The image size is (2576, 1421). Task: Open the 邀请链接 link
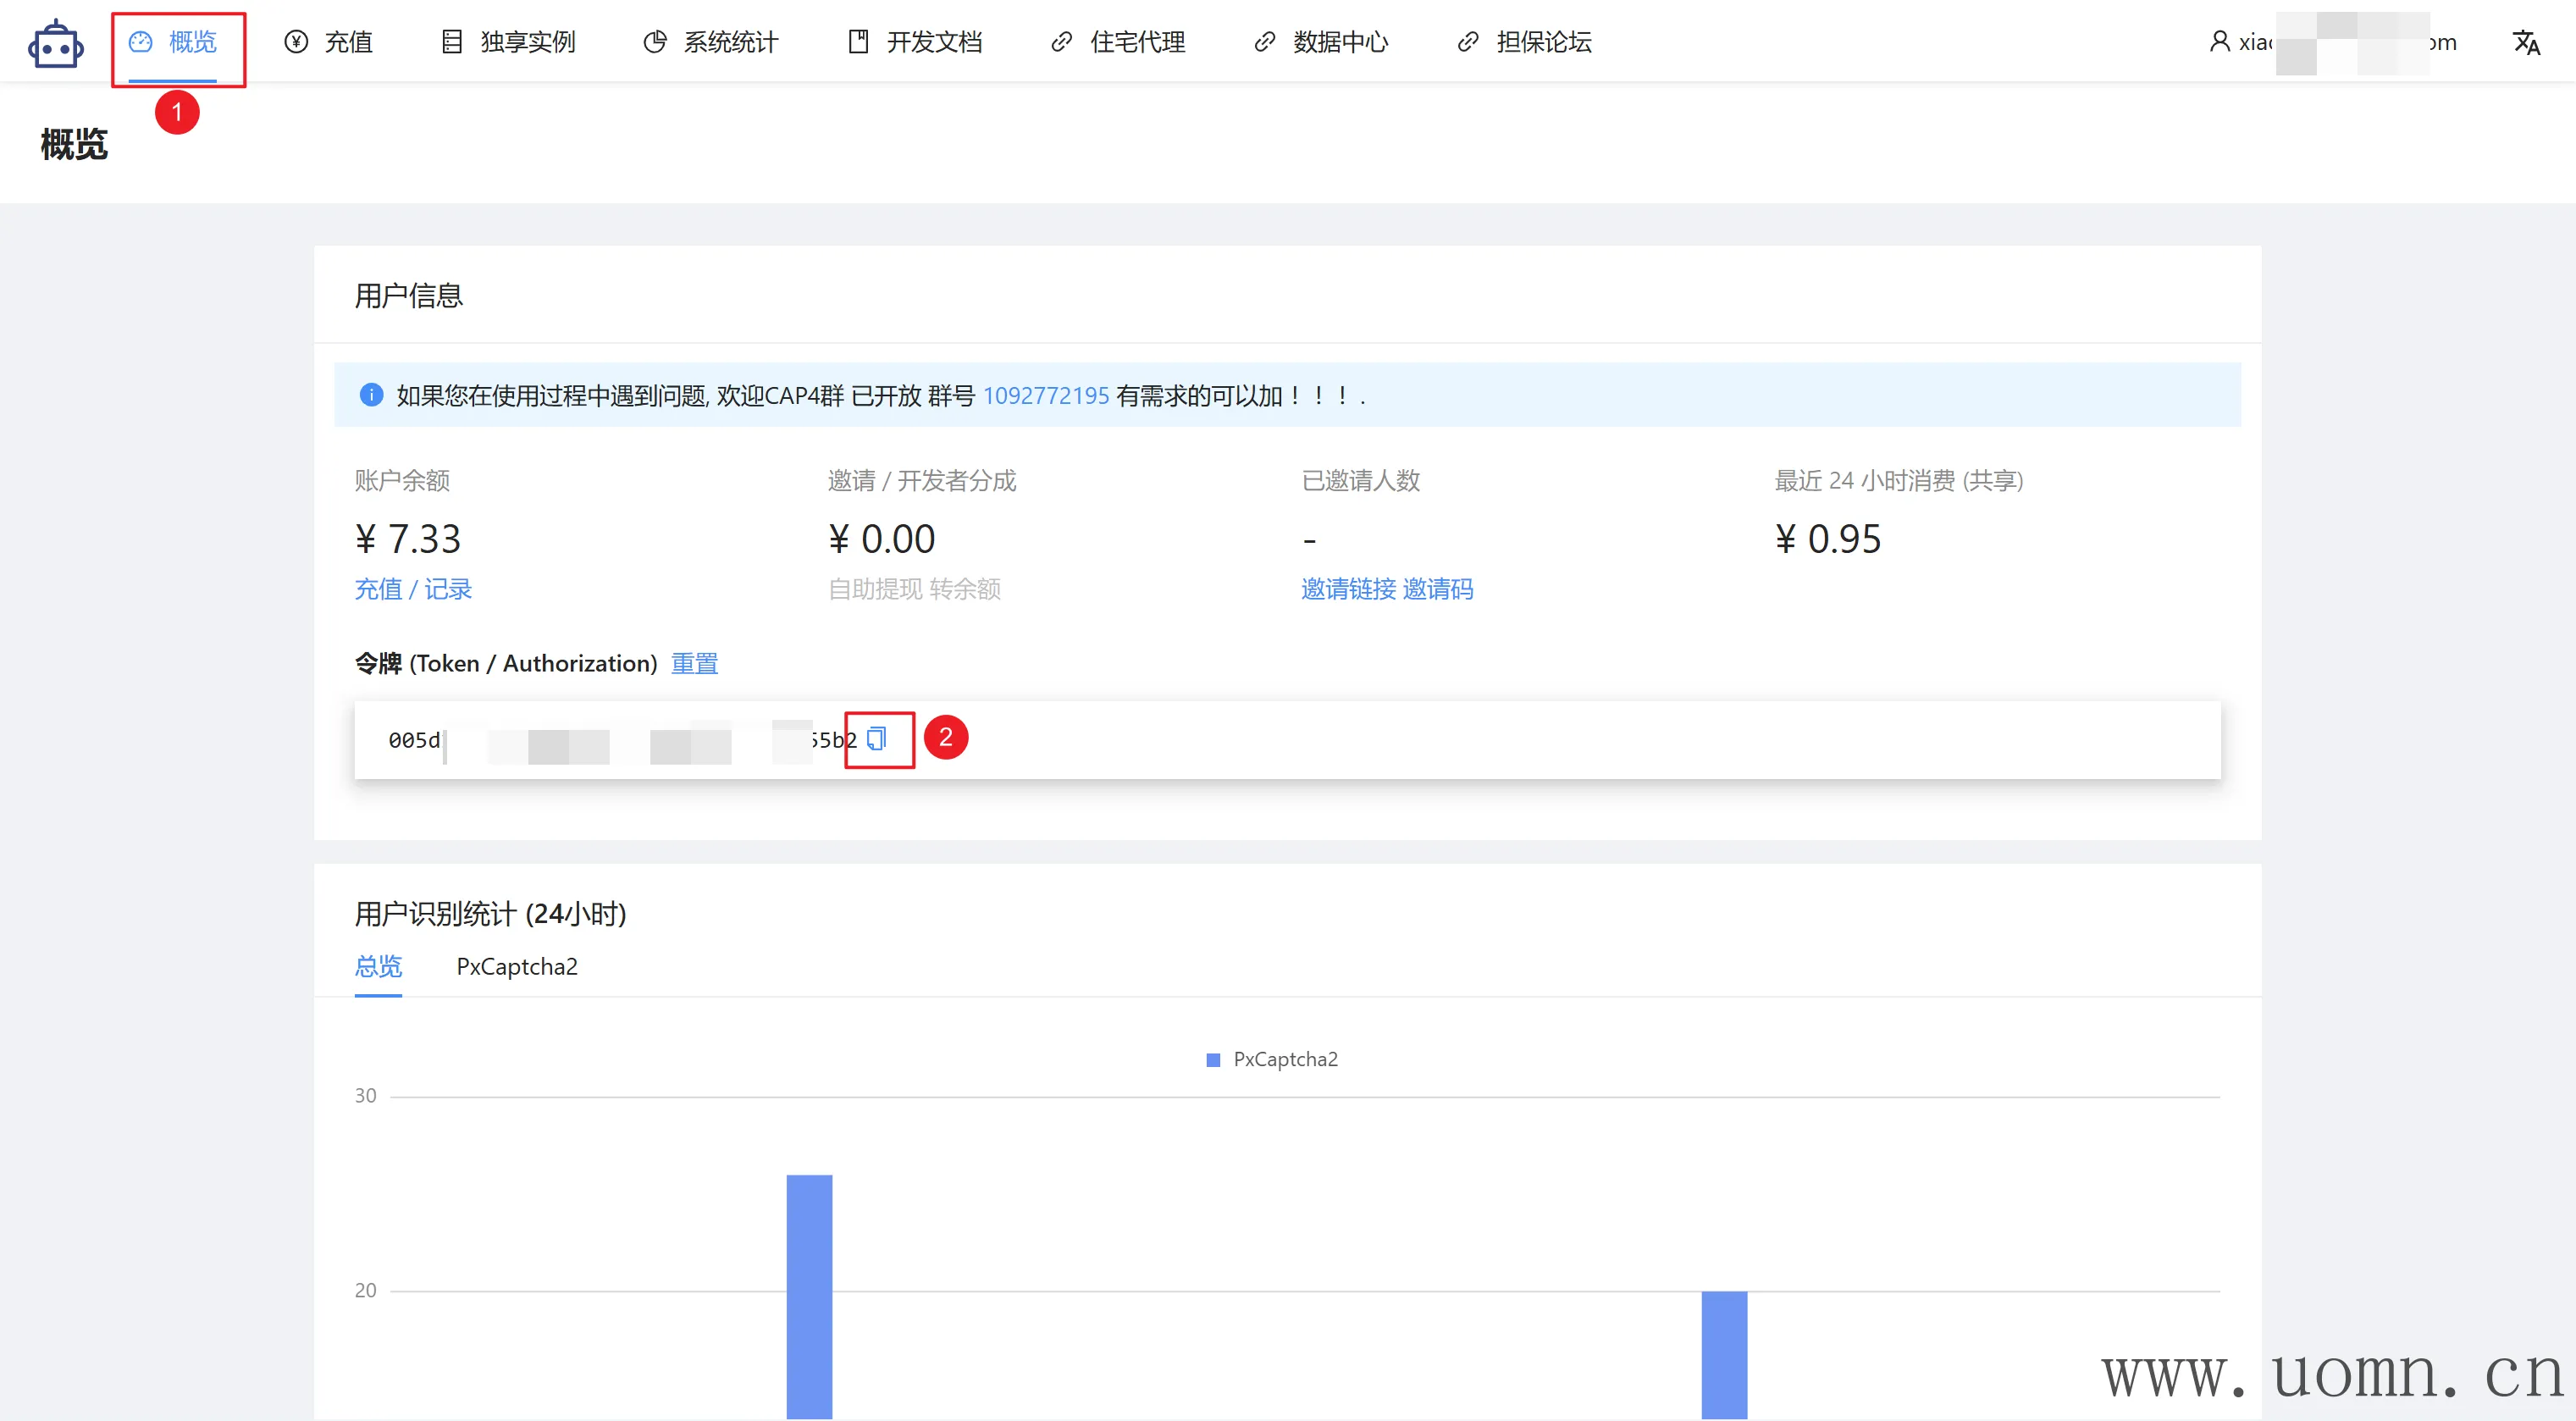point(1348,589)
